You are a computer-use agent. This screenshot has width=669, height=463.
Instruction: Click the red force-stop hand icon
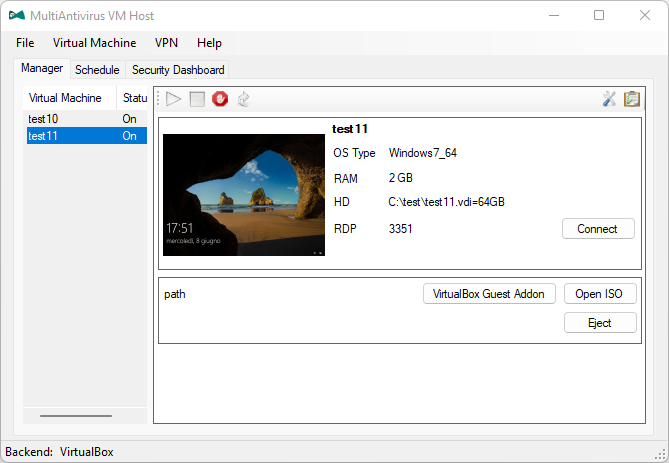pyautogui.click(x=220, y=99)
